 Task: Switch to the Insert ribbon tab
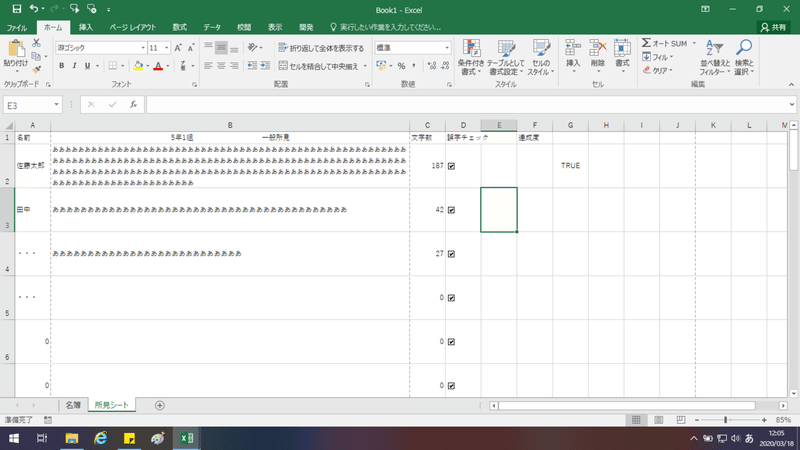(x=86, y=28)
